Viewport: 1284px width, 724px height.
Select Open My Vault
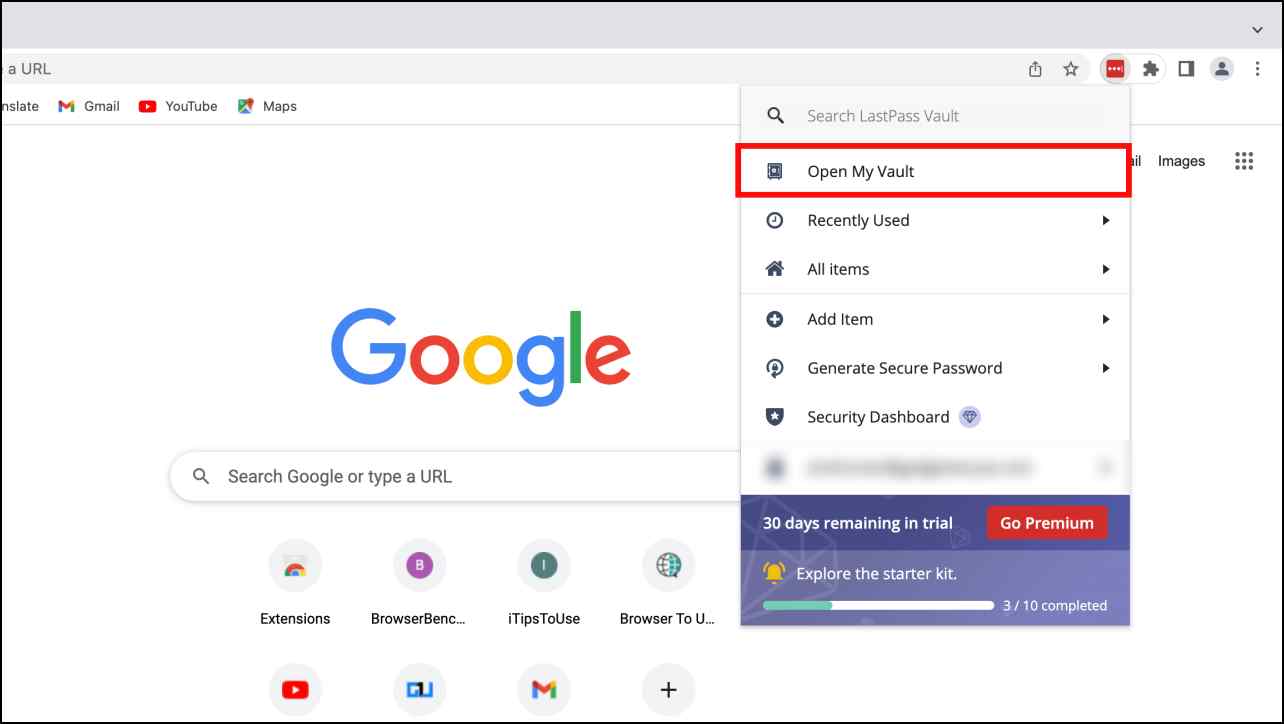tap(934, 171)
